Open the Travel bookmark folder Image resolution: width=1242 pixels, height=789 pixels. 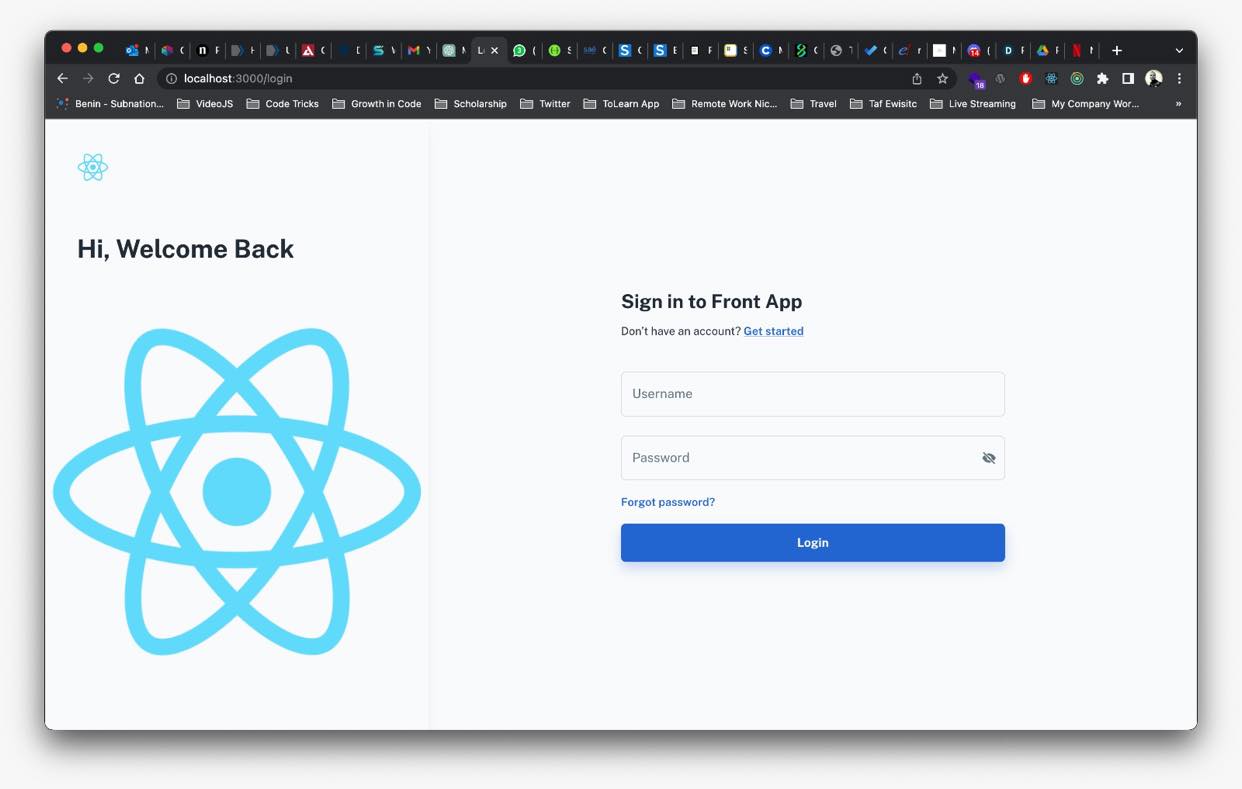coord(813,104)
